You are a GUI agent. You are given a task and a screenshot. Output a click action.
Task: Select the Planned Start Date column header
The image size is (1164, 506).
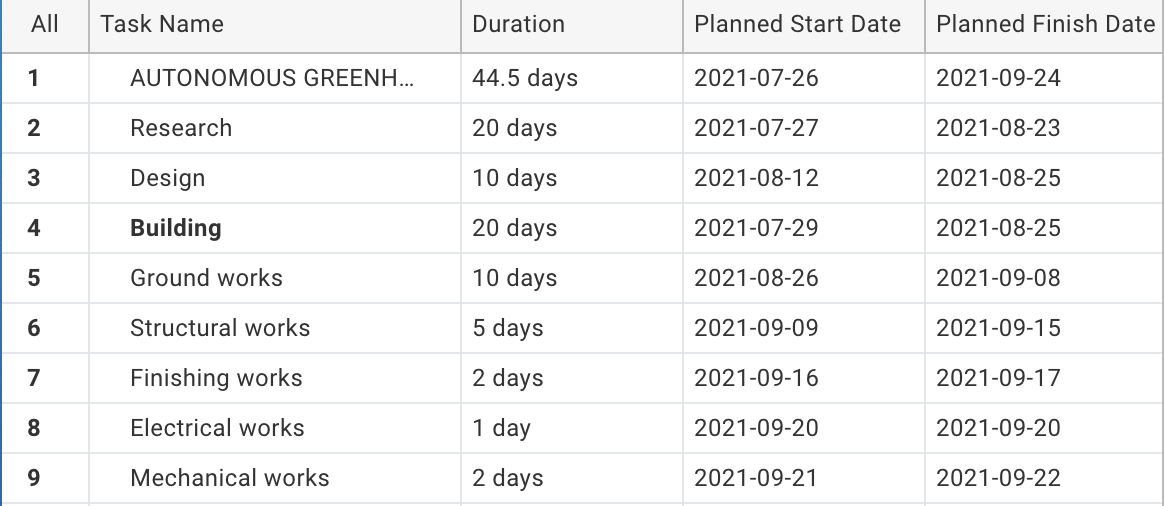pos(797,25)
